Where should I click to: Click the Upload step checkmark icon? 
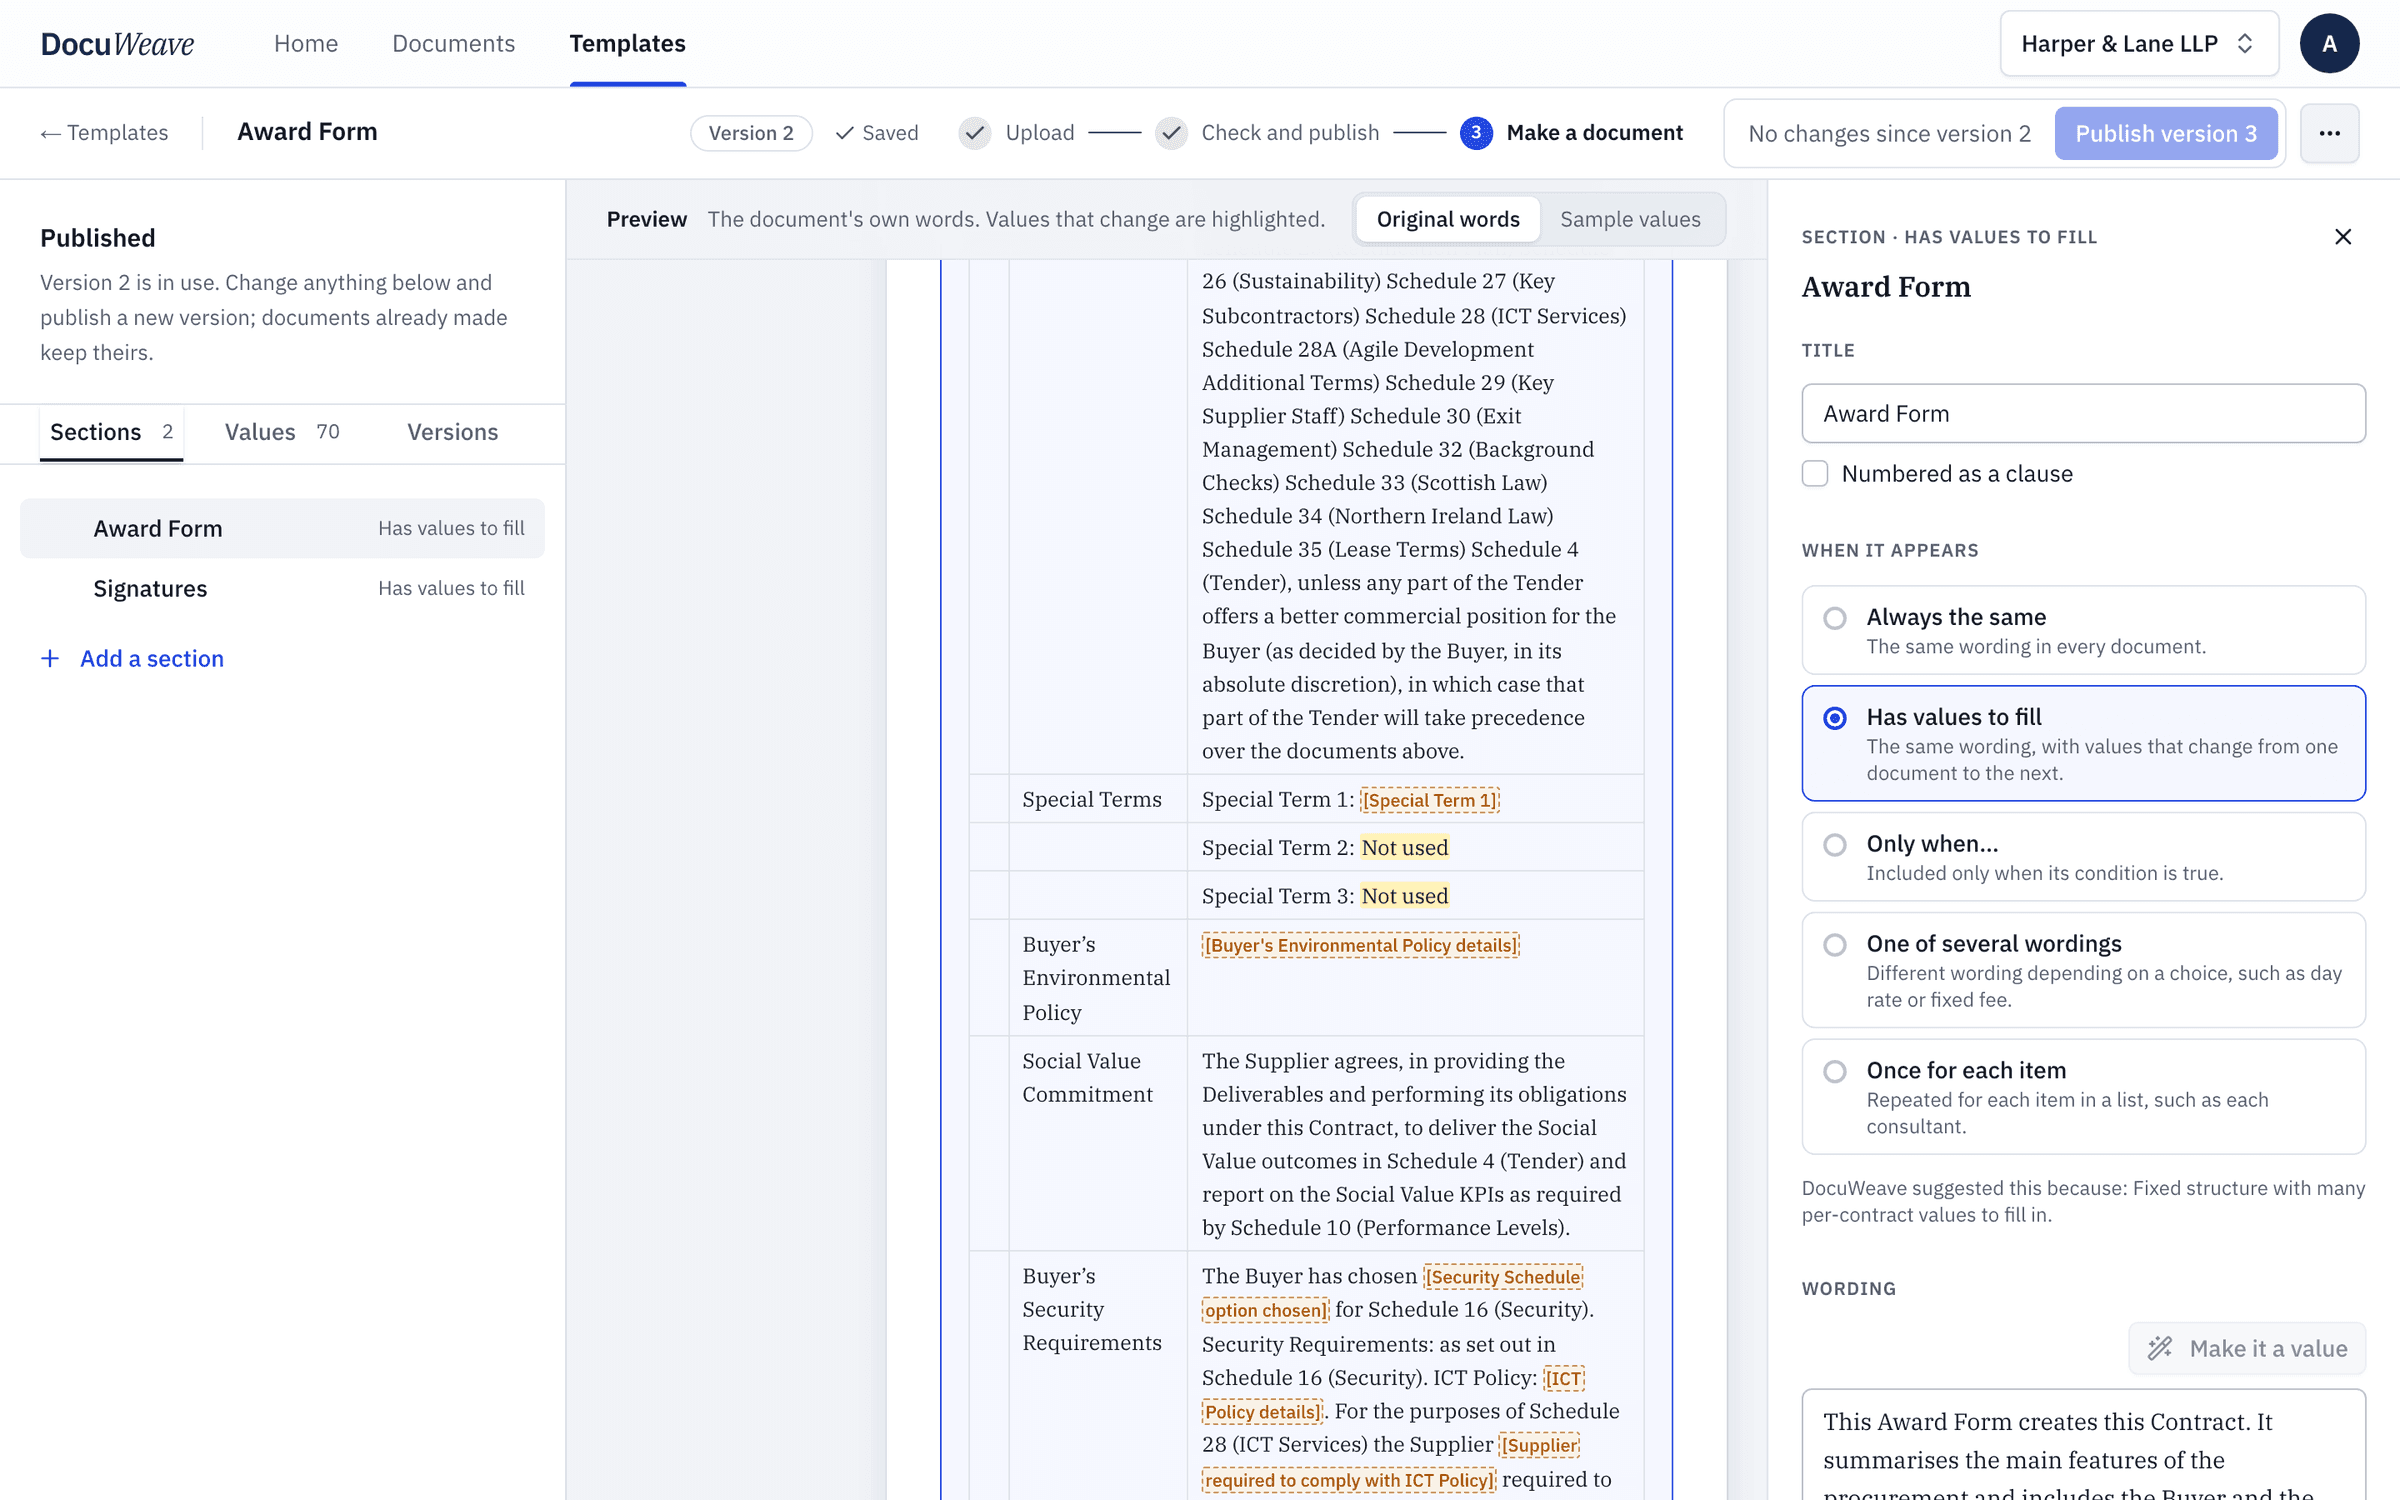point(974,133)
